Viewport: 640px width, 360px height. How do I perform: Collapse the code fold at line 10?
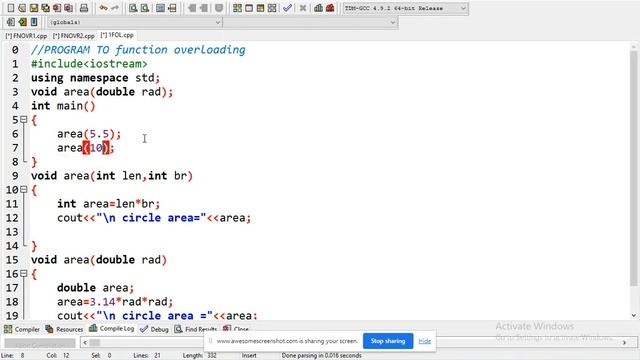[24, 189]
